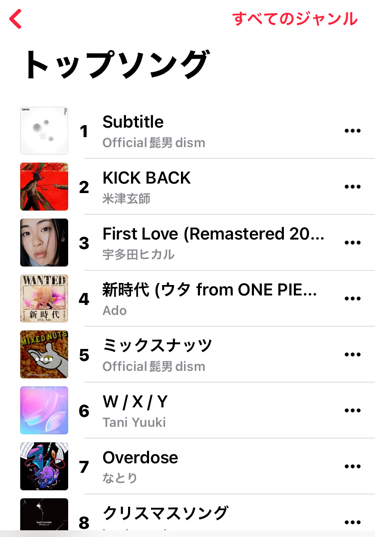
Task: Open more options for クリスマスソング
Action: click(x=352, y=522)
